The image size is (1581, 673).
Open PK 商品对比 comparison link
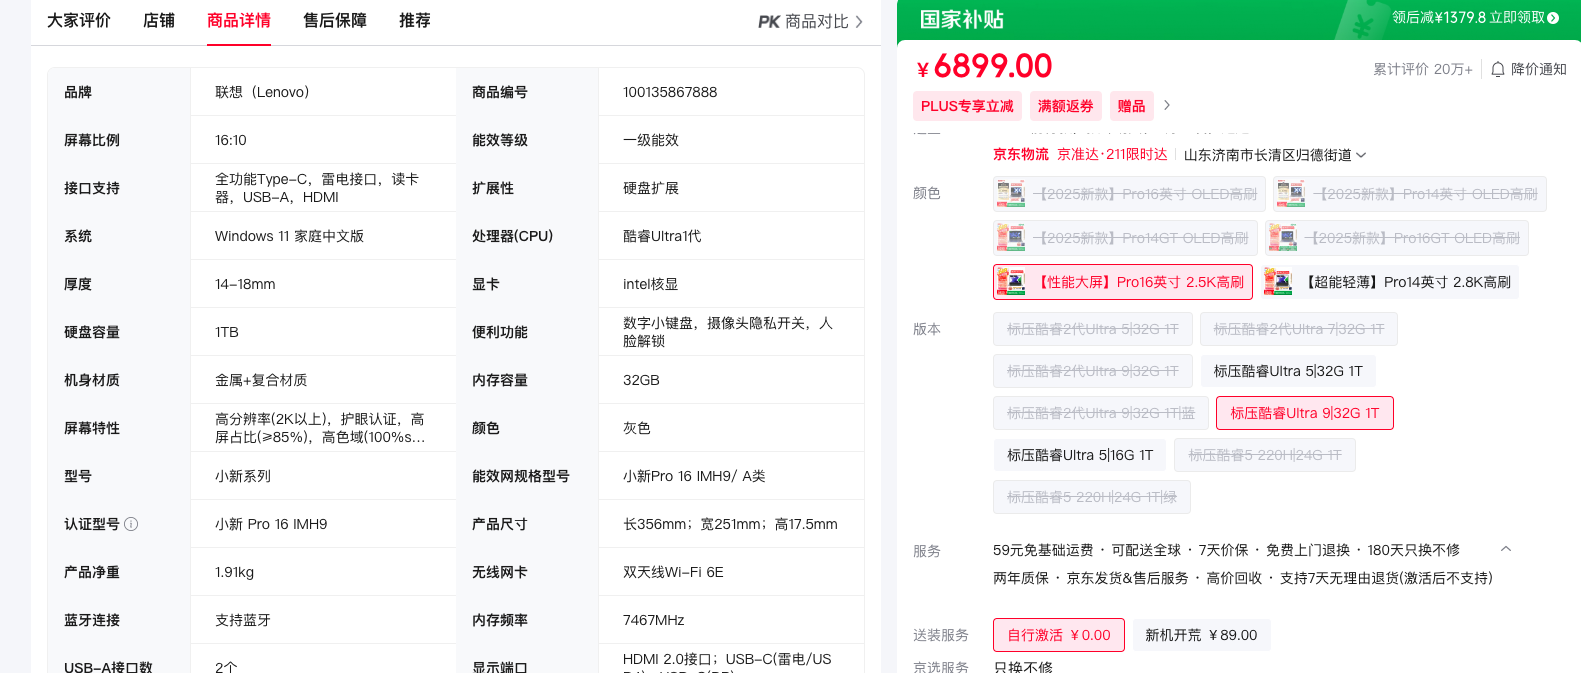pos(810,21)
